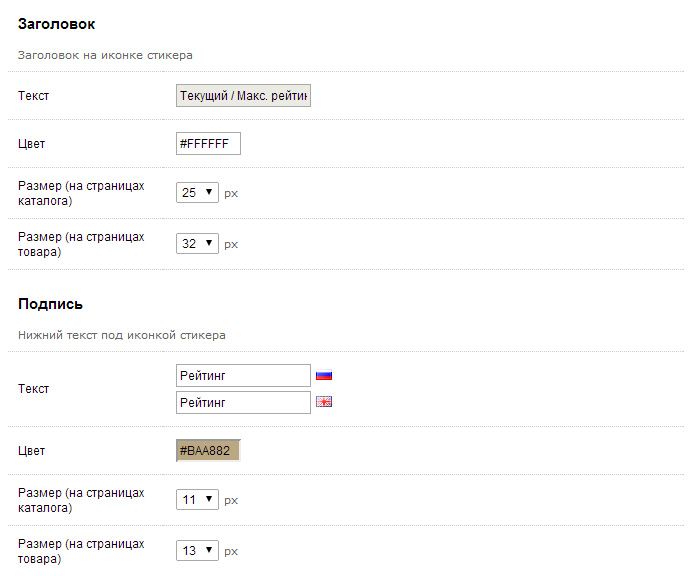Click the British flag icon beside caption text
692x576 pixels.
coord(323,402)
